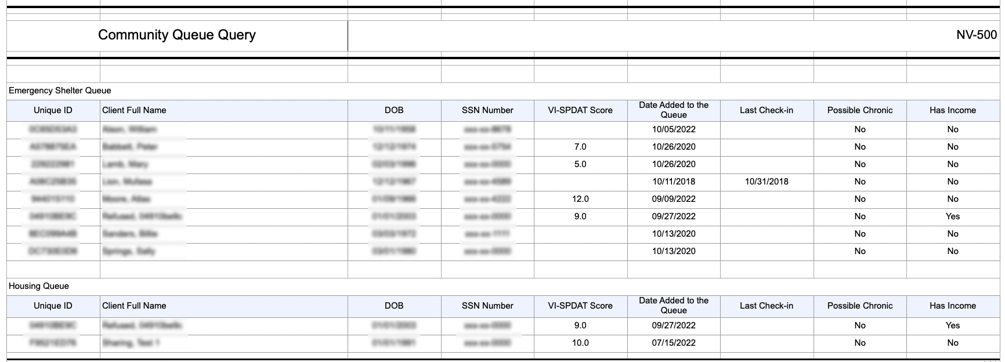Select score 9.0 in the Housing Queue table
This screenshot has height=362, width=1005.
coord(580,325)
